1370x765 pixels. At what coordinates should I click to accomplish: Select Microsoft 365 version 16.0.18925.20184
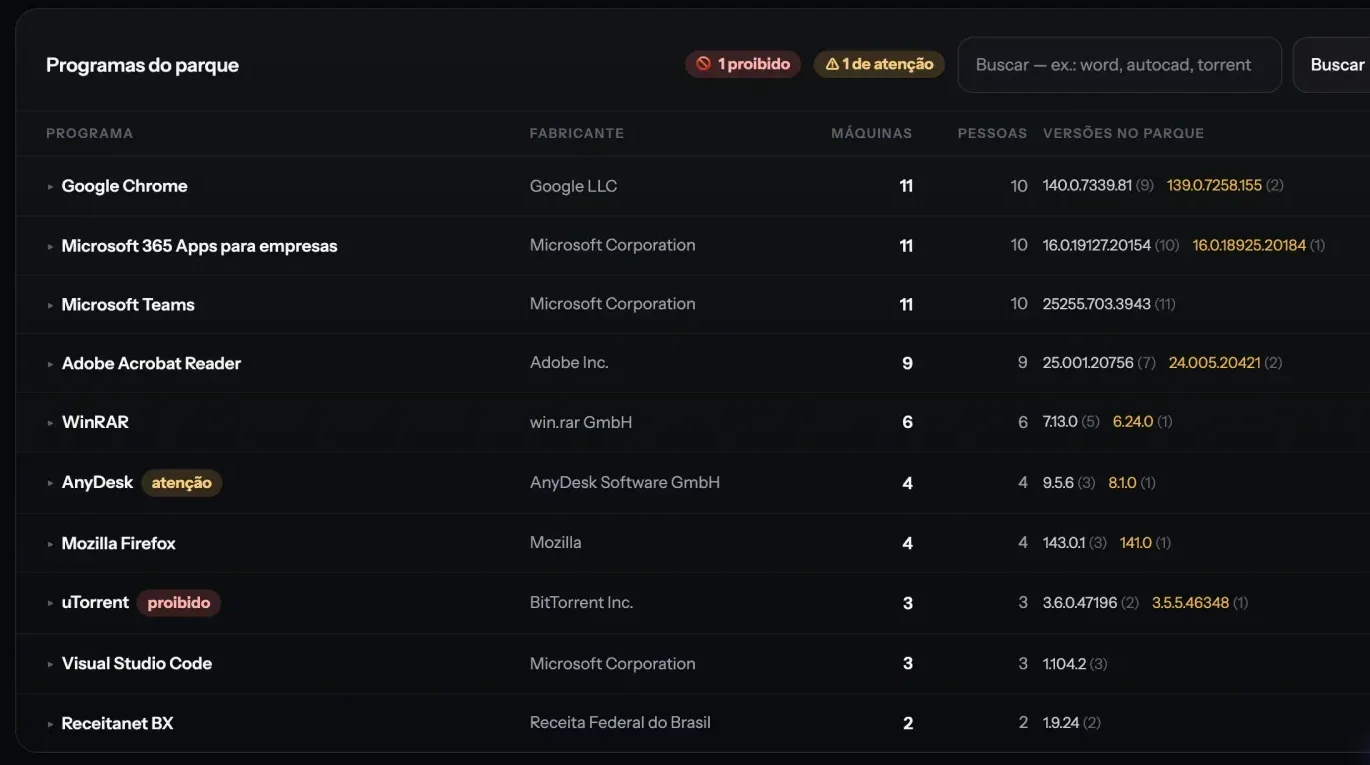pos(1249,245)
